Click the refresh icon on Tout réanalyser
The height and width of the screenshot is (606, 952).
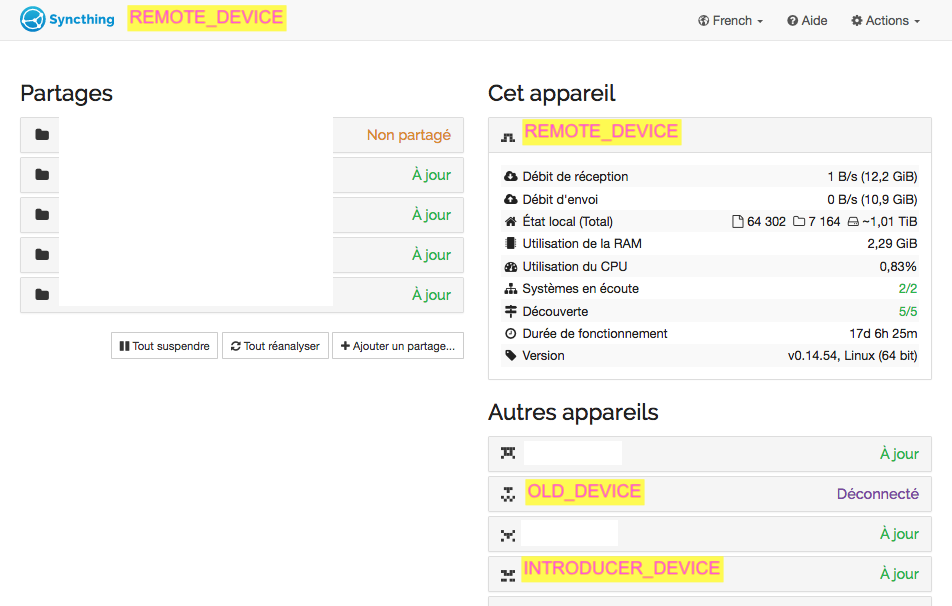(236, 346)
